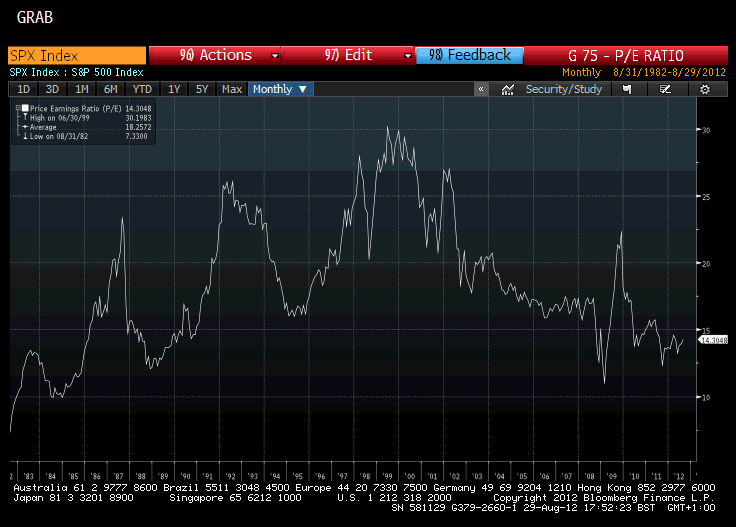Screen dimensions: 736x527
Task: Click the date range 8/31/1982-8/29/2012
Action: coord(669,72)
